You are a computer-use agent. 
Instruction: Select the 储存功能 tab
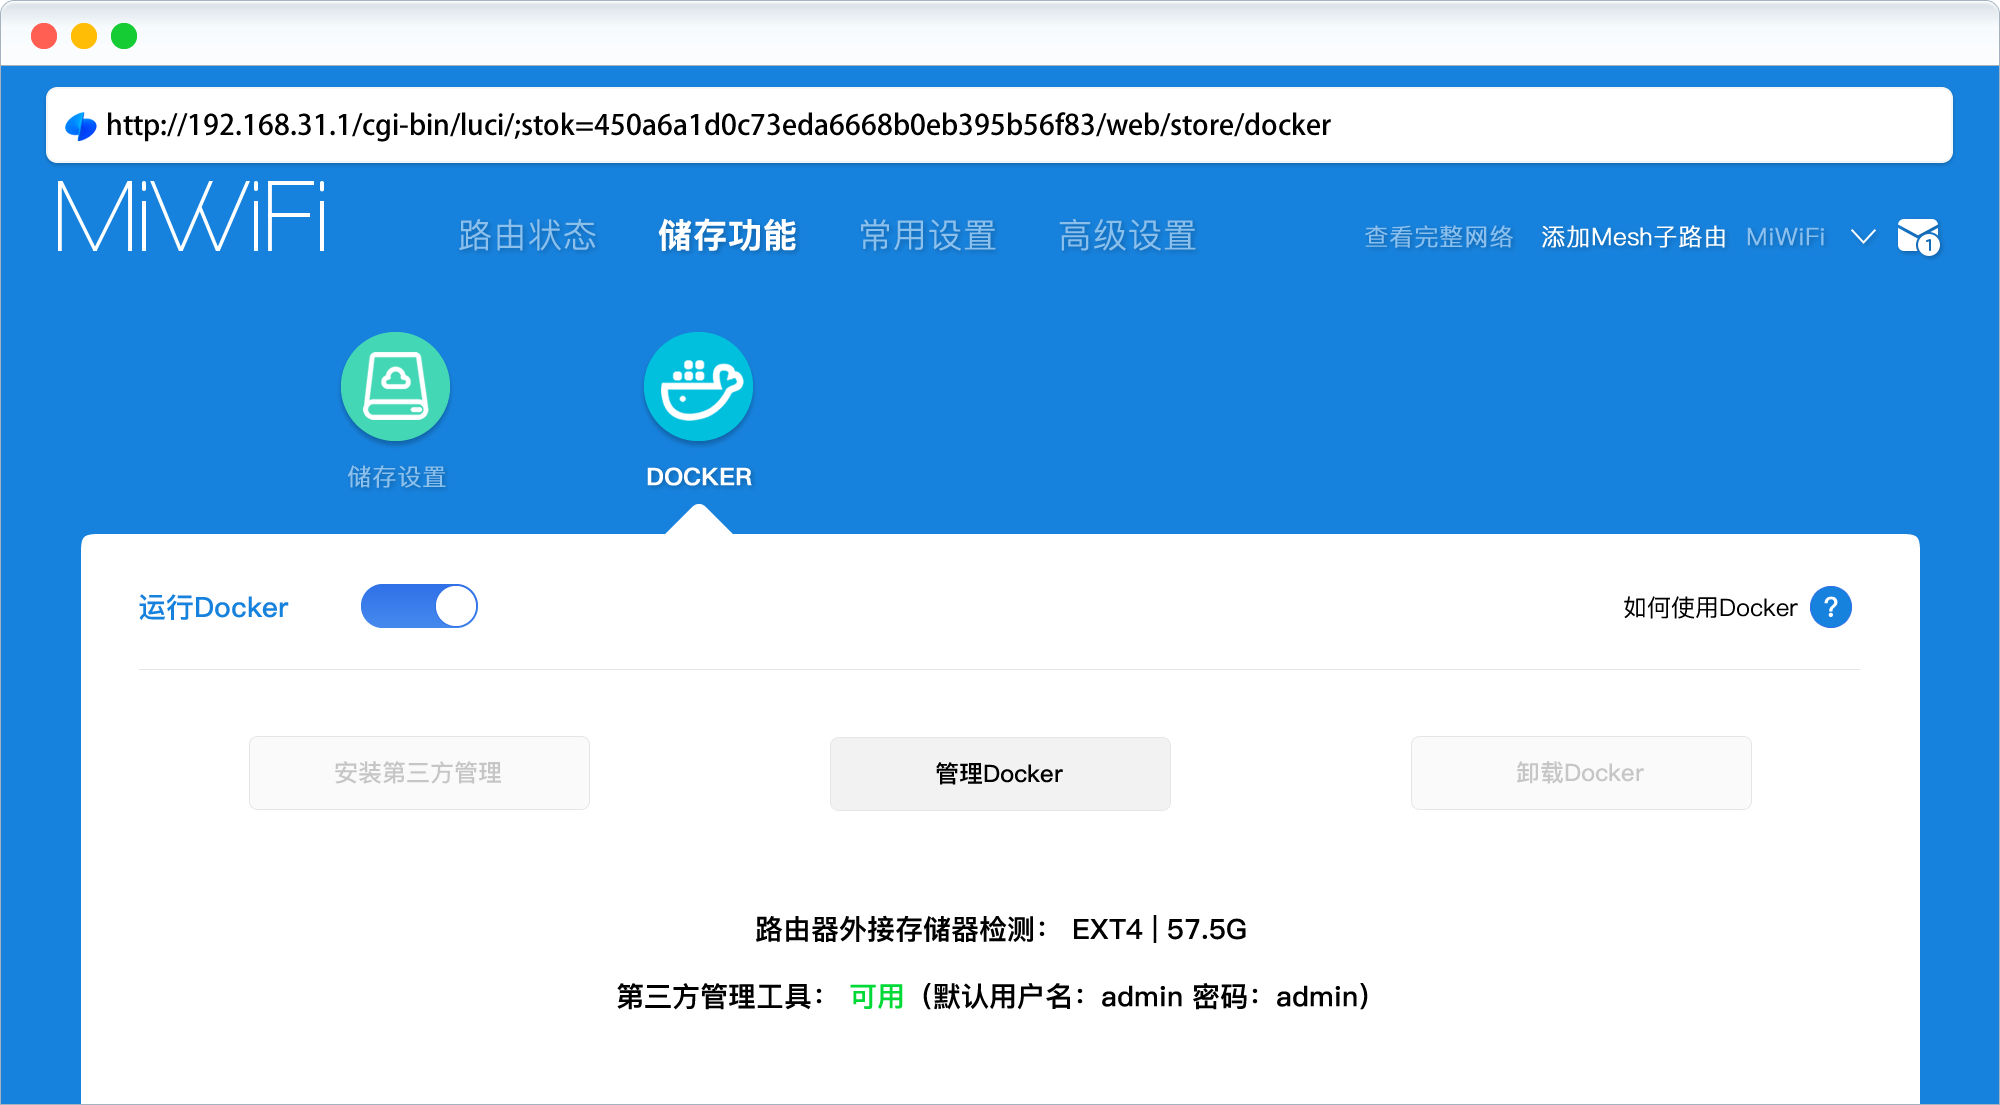coord(727,236)
